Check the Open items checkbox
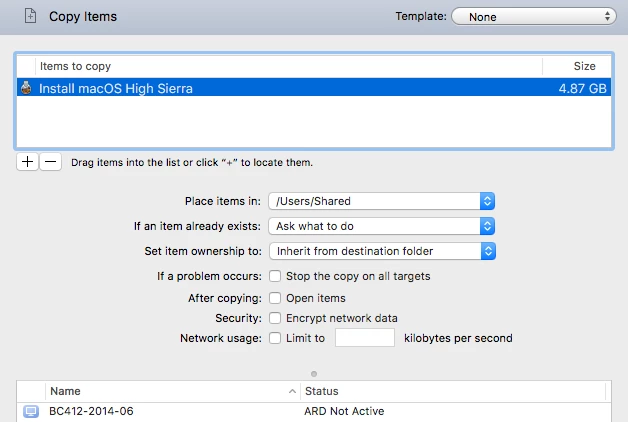This screenshot has height=422, width=628. pyautogui.click(x=275, y=298)
